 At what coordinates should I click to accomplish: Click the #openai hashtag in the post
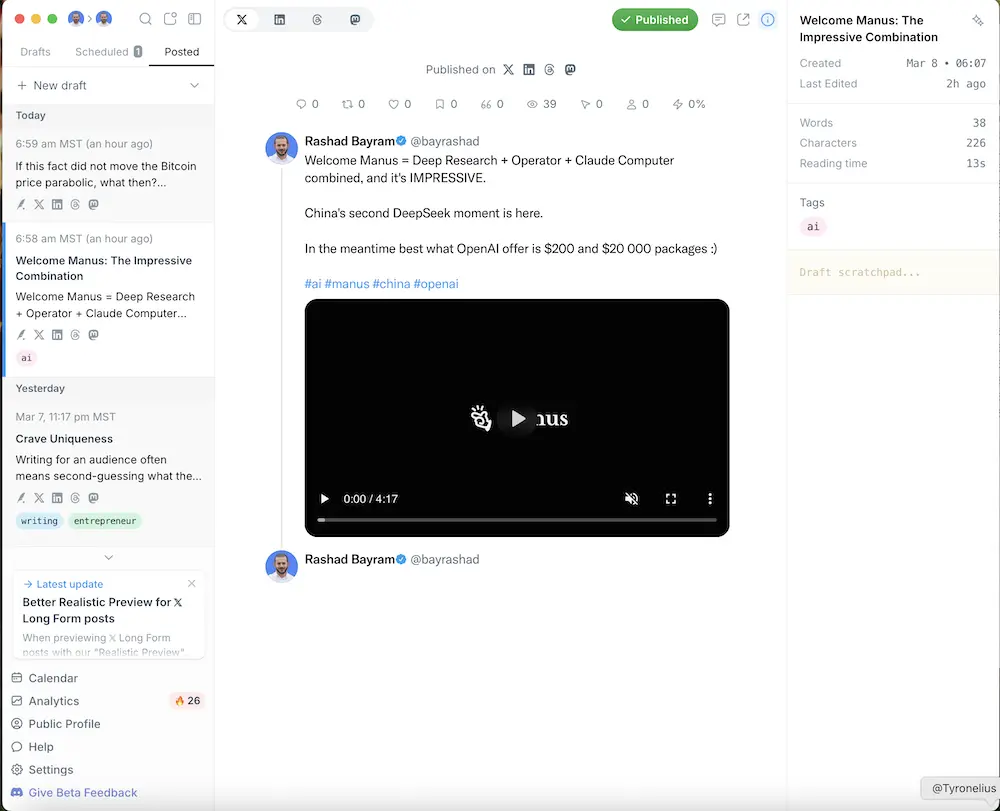pos(436,284)
